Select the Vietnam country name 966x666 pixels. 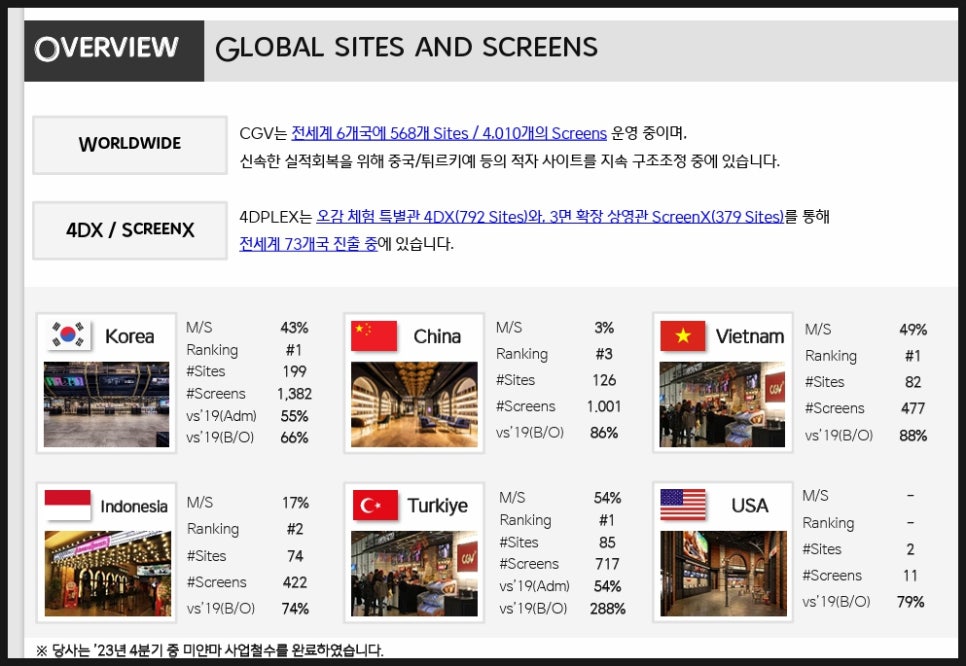click(x=750, y=336)
